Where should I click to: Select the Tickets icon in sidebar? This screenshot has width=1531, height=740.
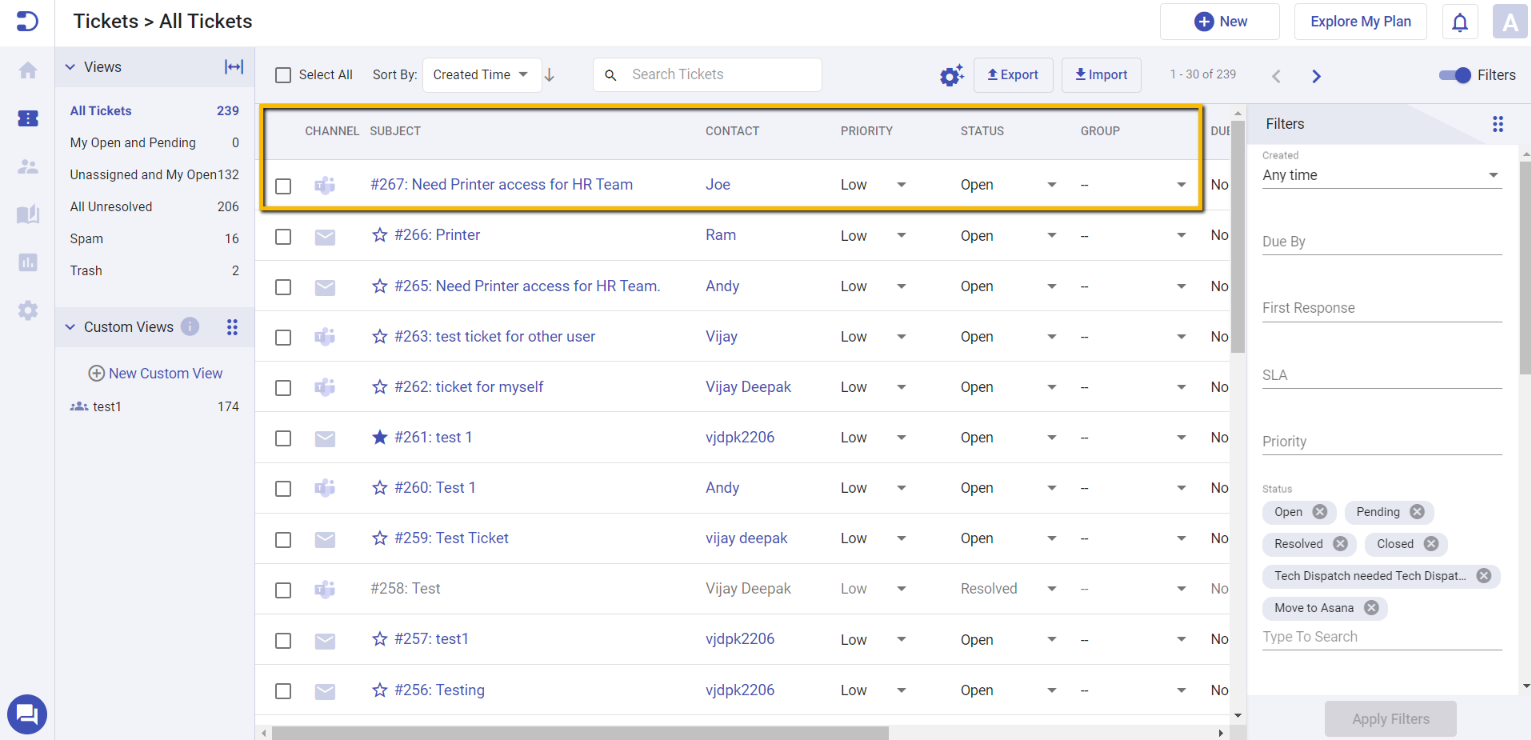(27, 118)
